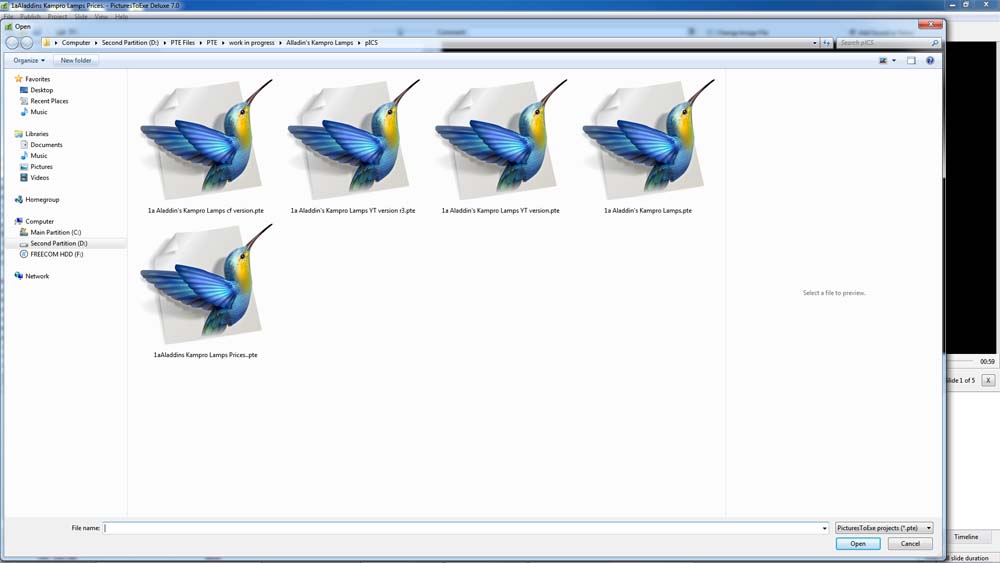The height and width of the screenshot is (563, 1000).
Task: Click the Desktop icon in Favorites
Action: pos(24,90)
